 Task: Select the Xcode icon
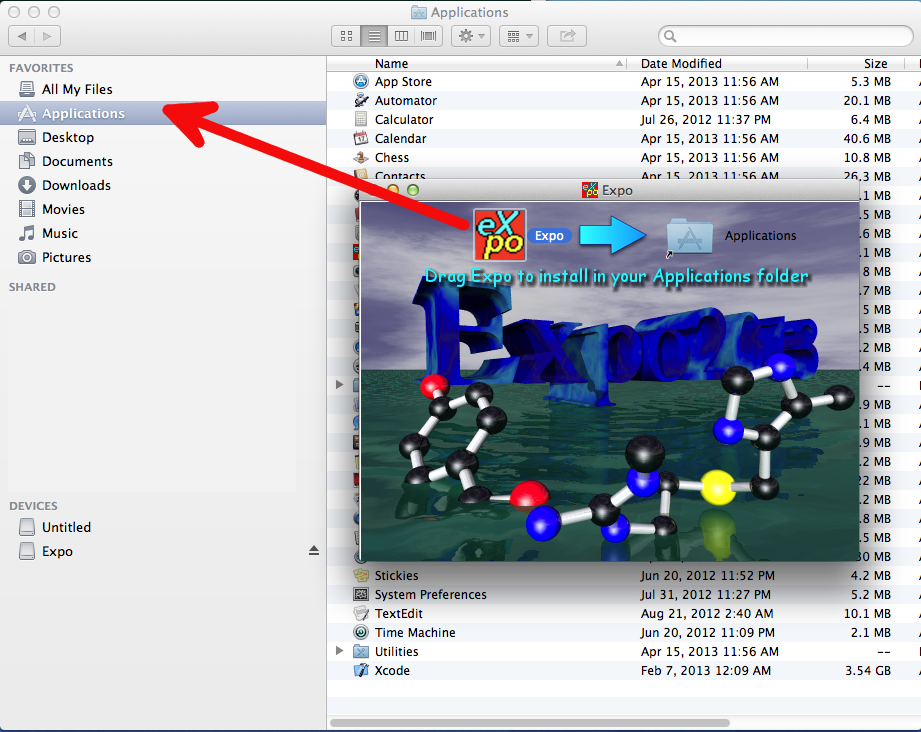(361, 670)
